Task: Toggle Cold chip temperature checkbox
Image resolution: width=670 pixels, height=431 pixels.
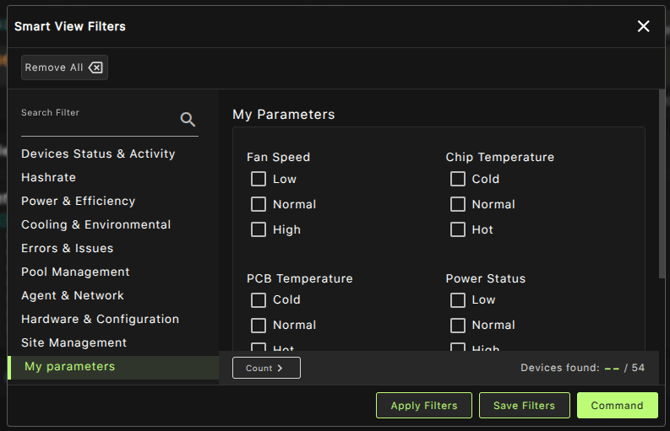Action: coord(457,179)
